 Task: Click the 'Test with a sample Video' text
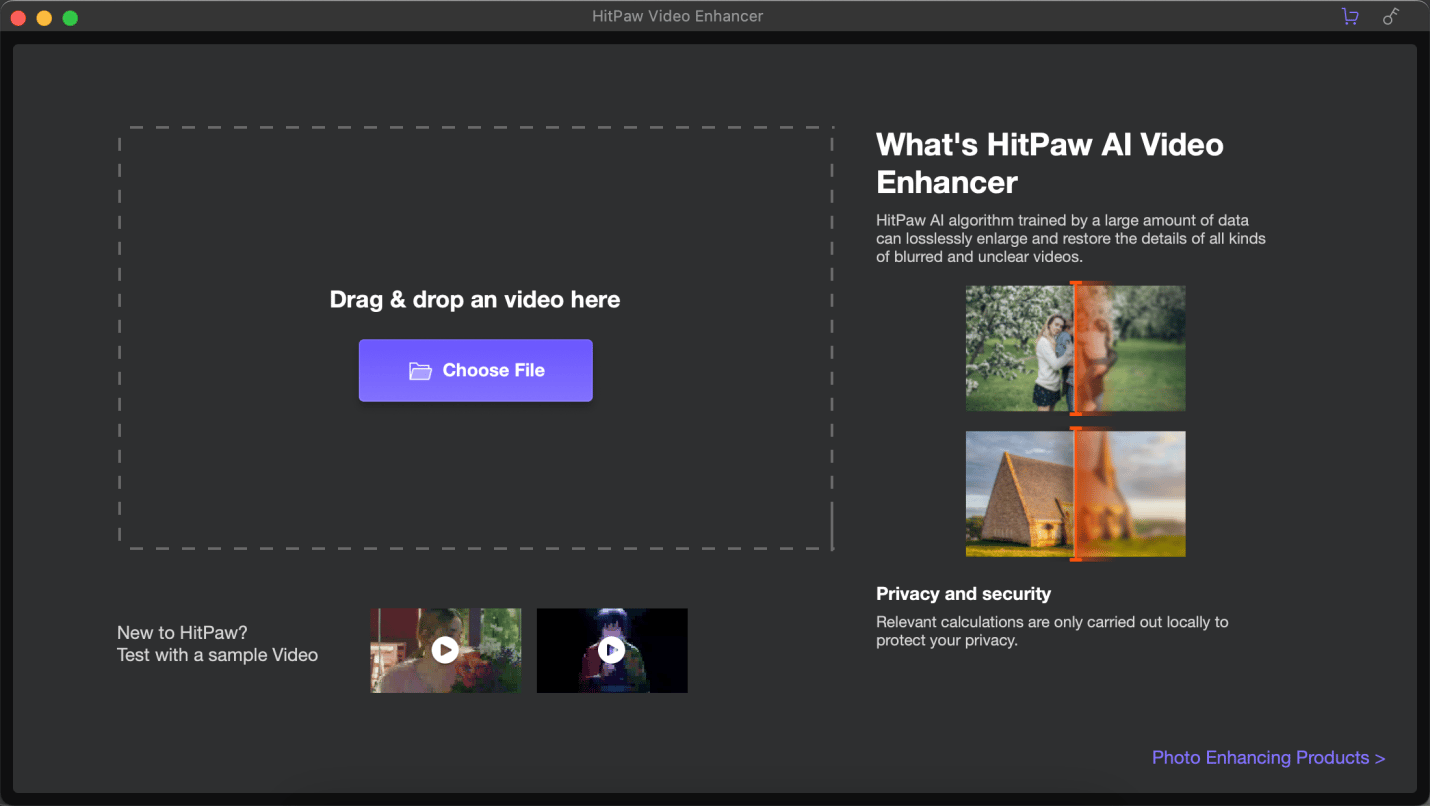(x=217, y=656)
